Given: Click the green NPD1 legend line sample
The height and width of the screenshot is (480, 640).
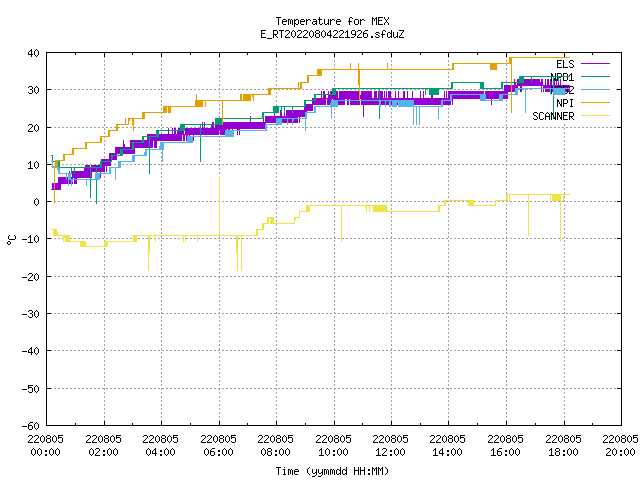Looking at the screenshot, I should click(x=595, y=76).
